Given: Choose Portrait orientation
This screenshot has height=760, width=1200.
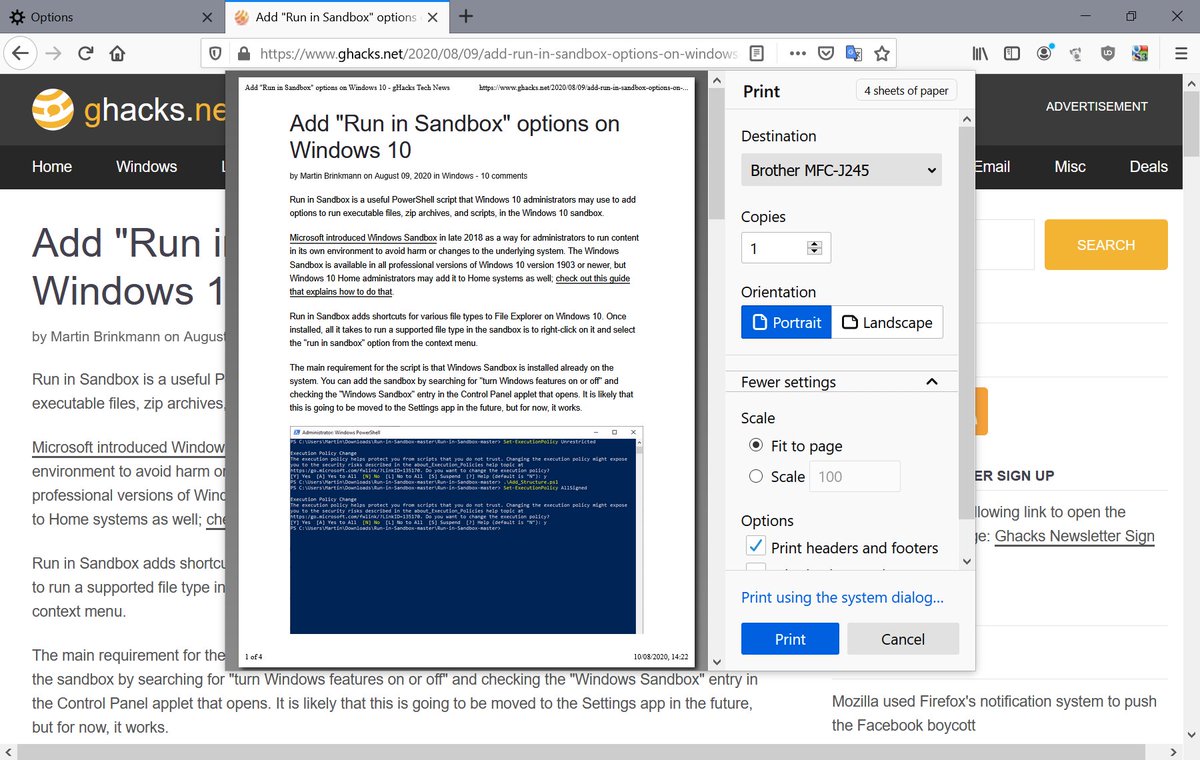Looking at the screenshot, I should tap(786, 322).
